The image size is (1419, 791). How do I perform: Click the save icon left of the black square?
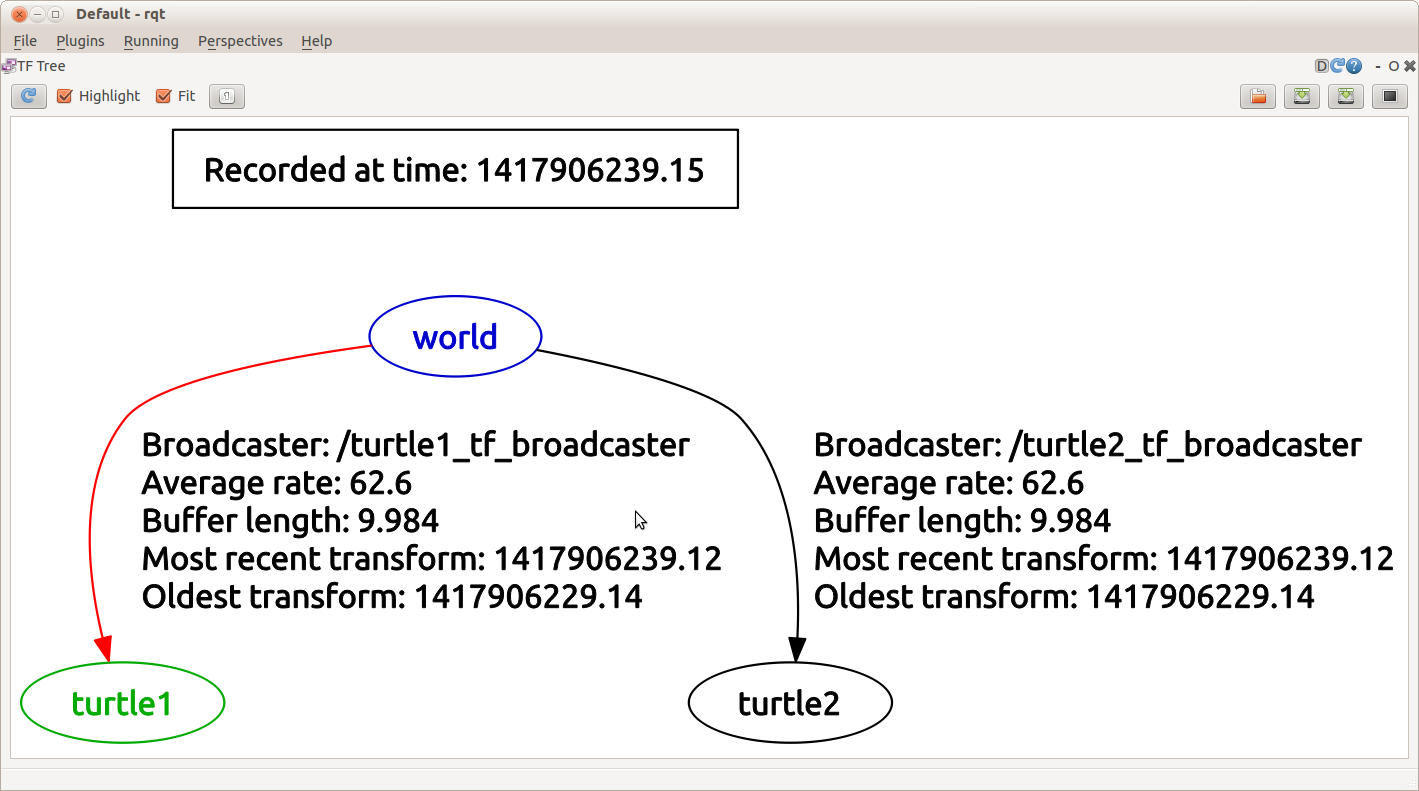click(x=1345, y=96)
